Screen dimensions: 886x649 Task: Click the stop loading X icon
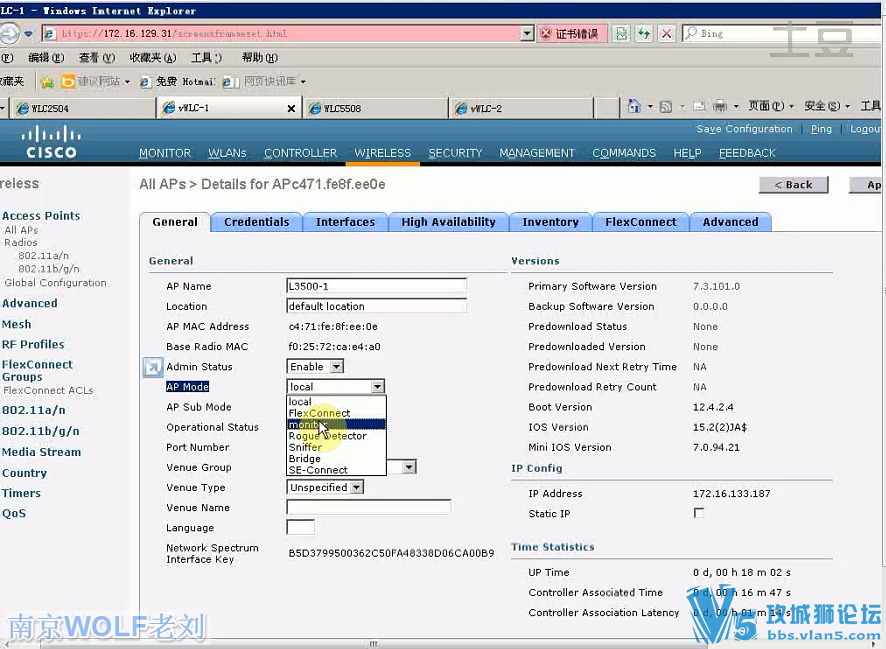point(667,34)
